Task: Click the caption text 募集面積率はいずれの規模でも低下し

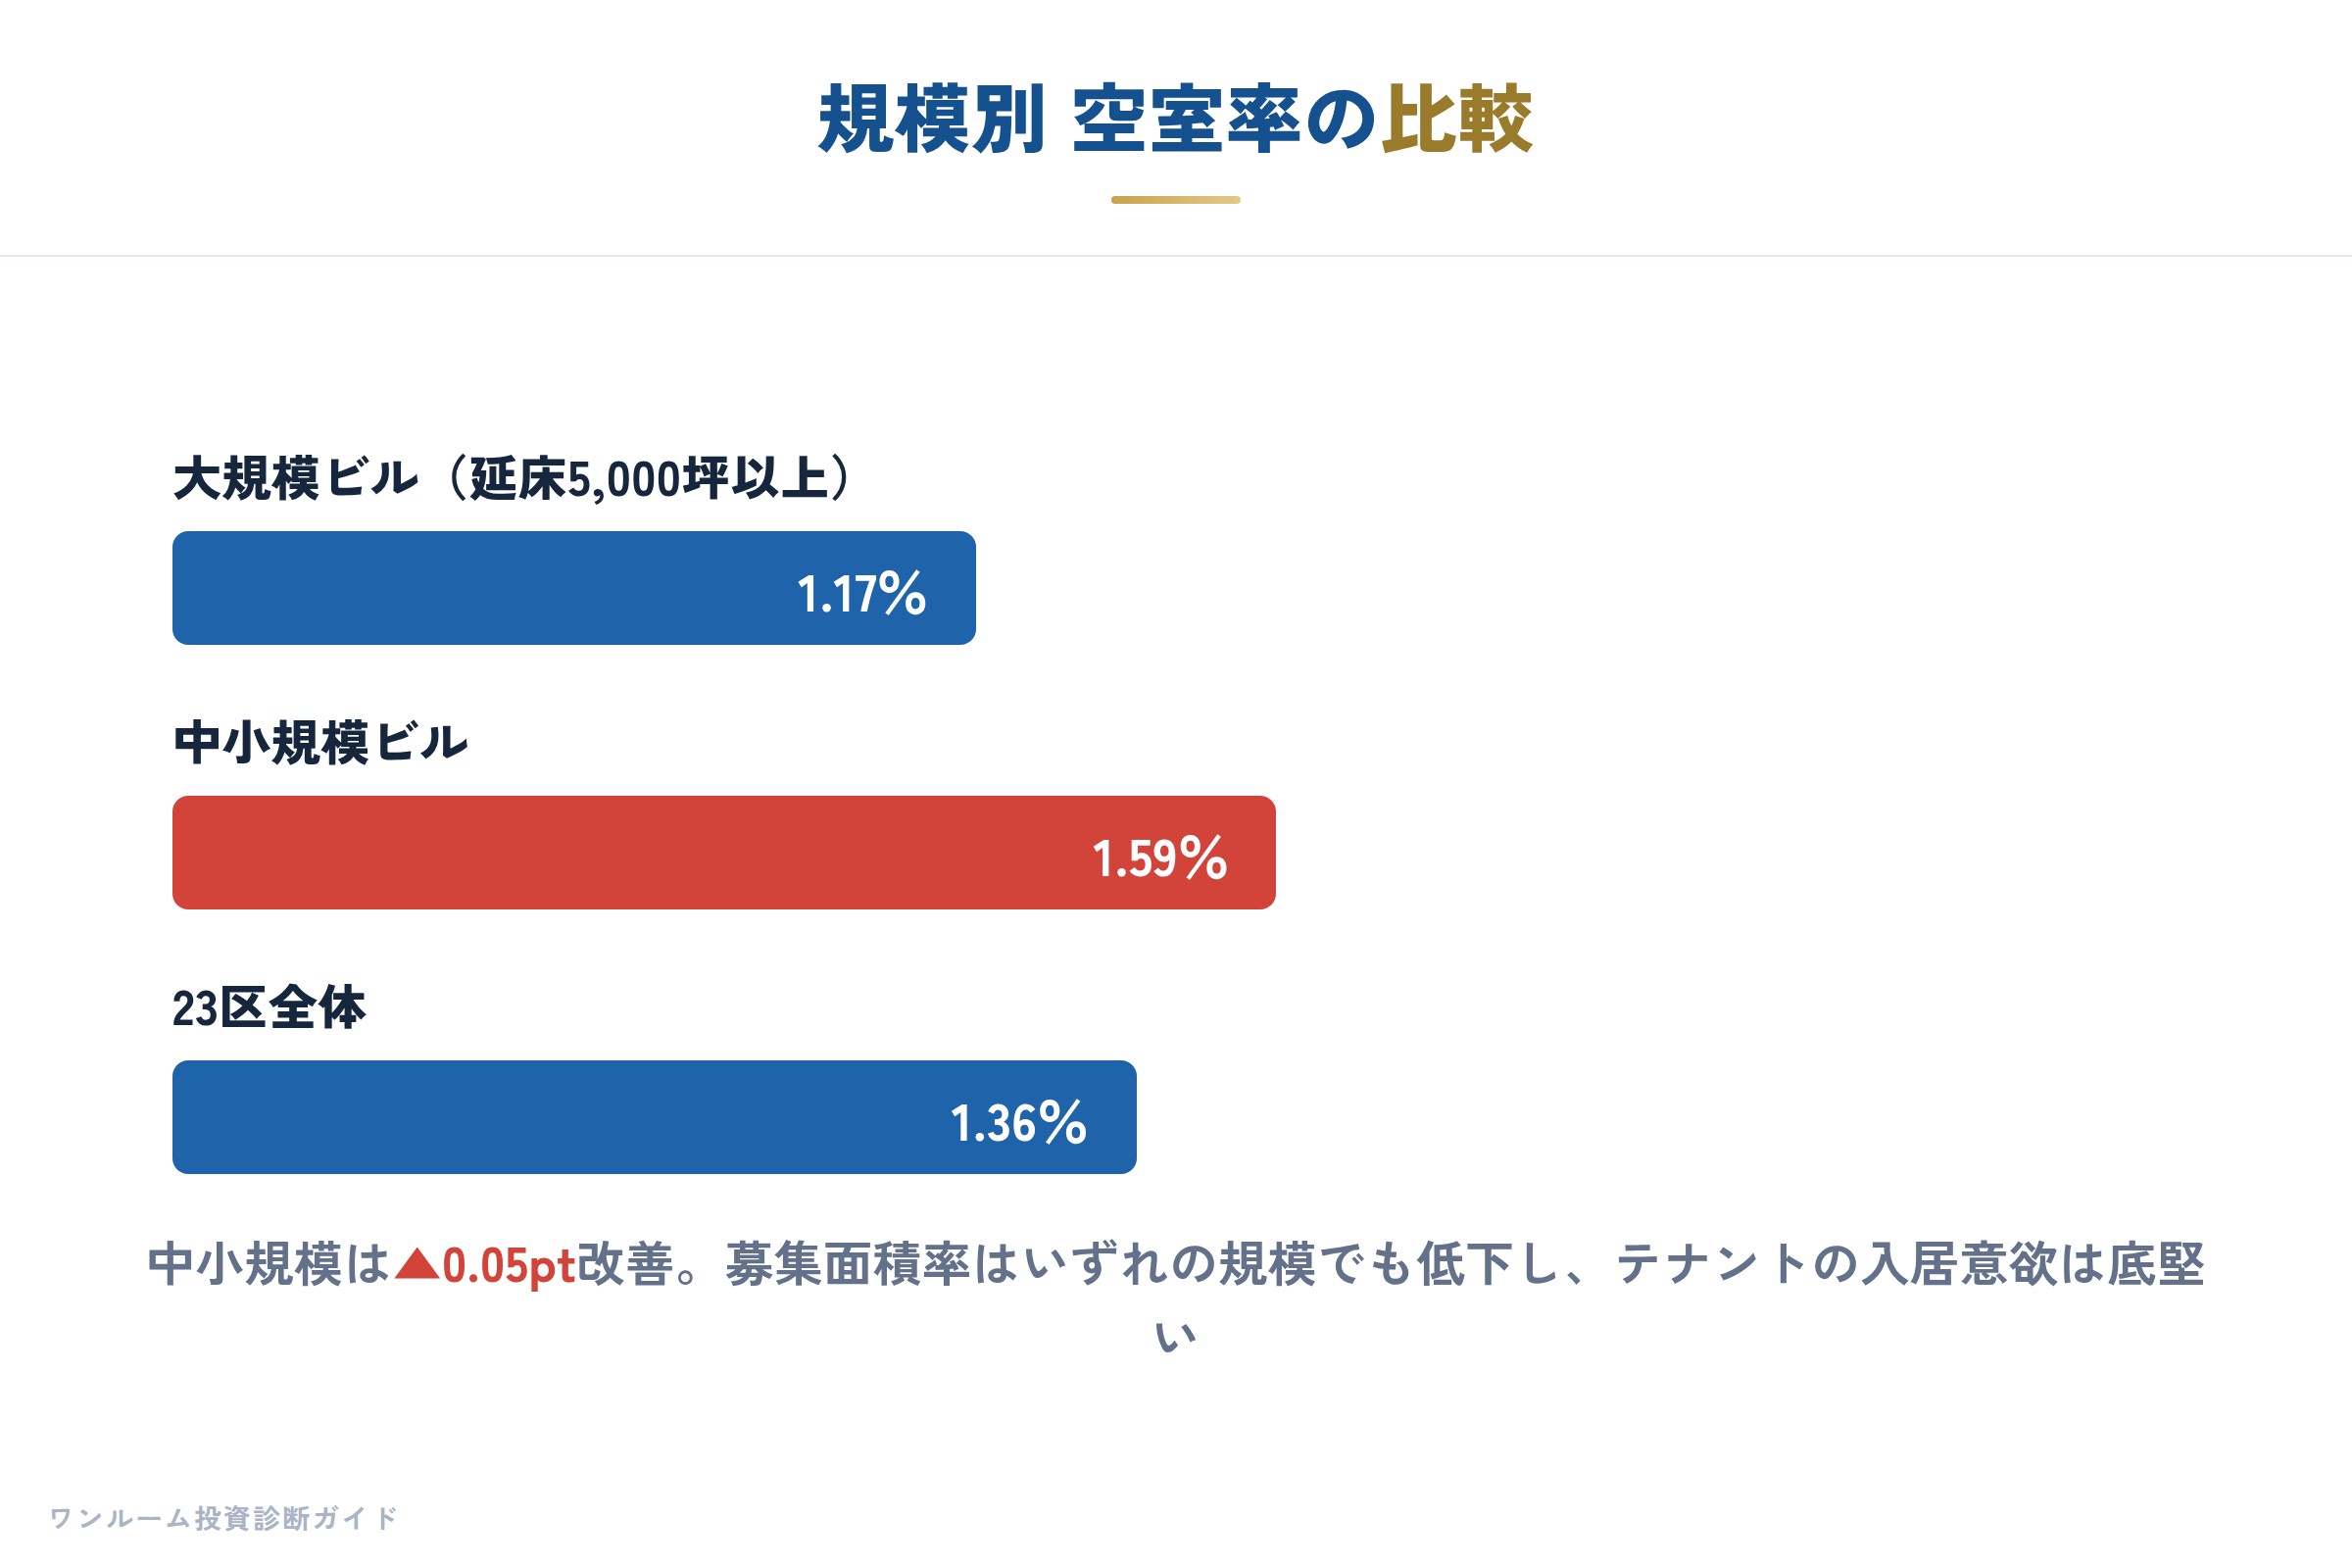Action: [x=1142, y=1265]
